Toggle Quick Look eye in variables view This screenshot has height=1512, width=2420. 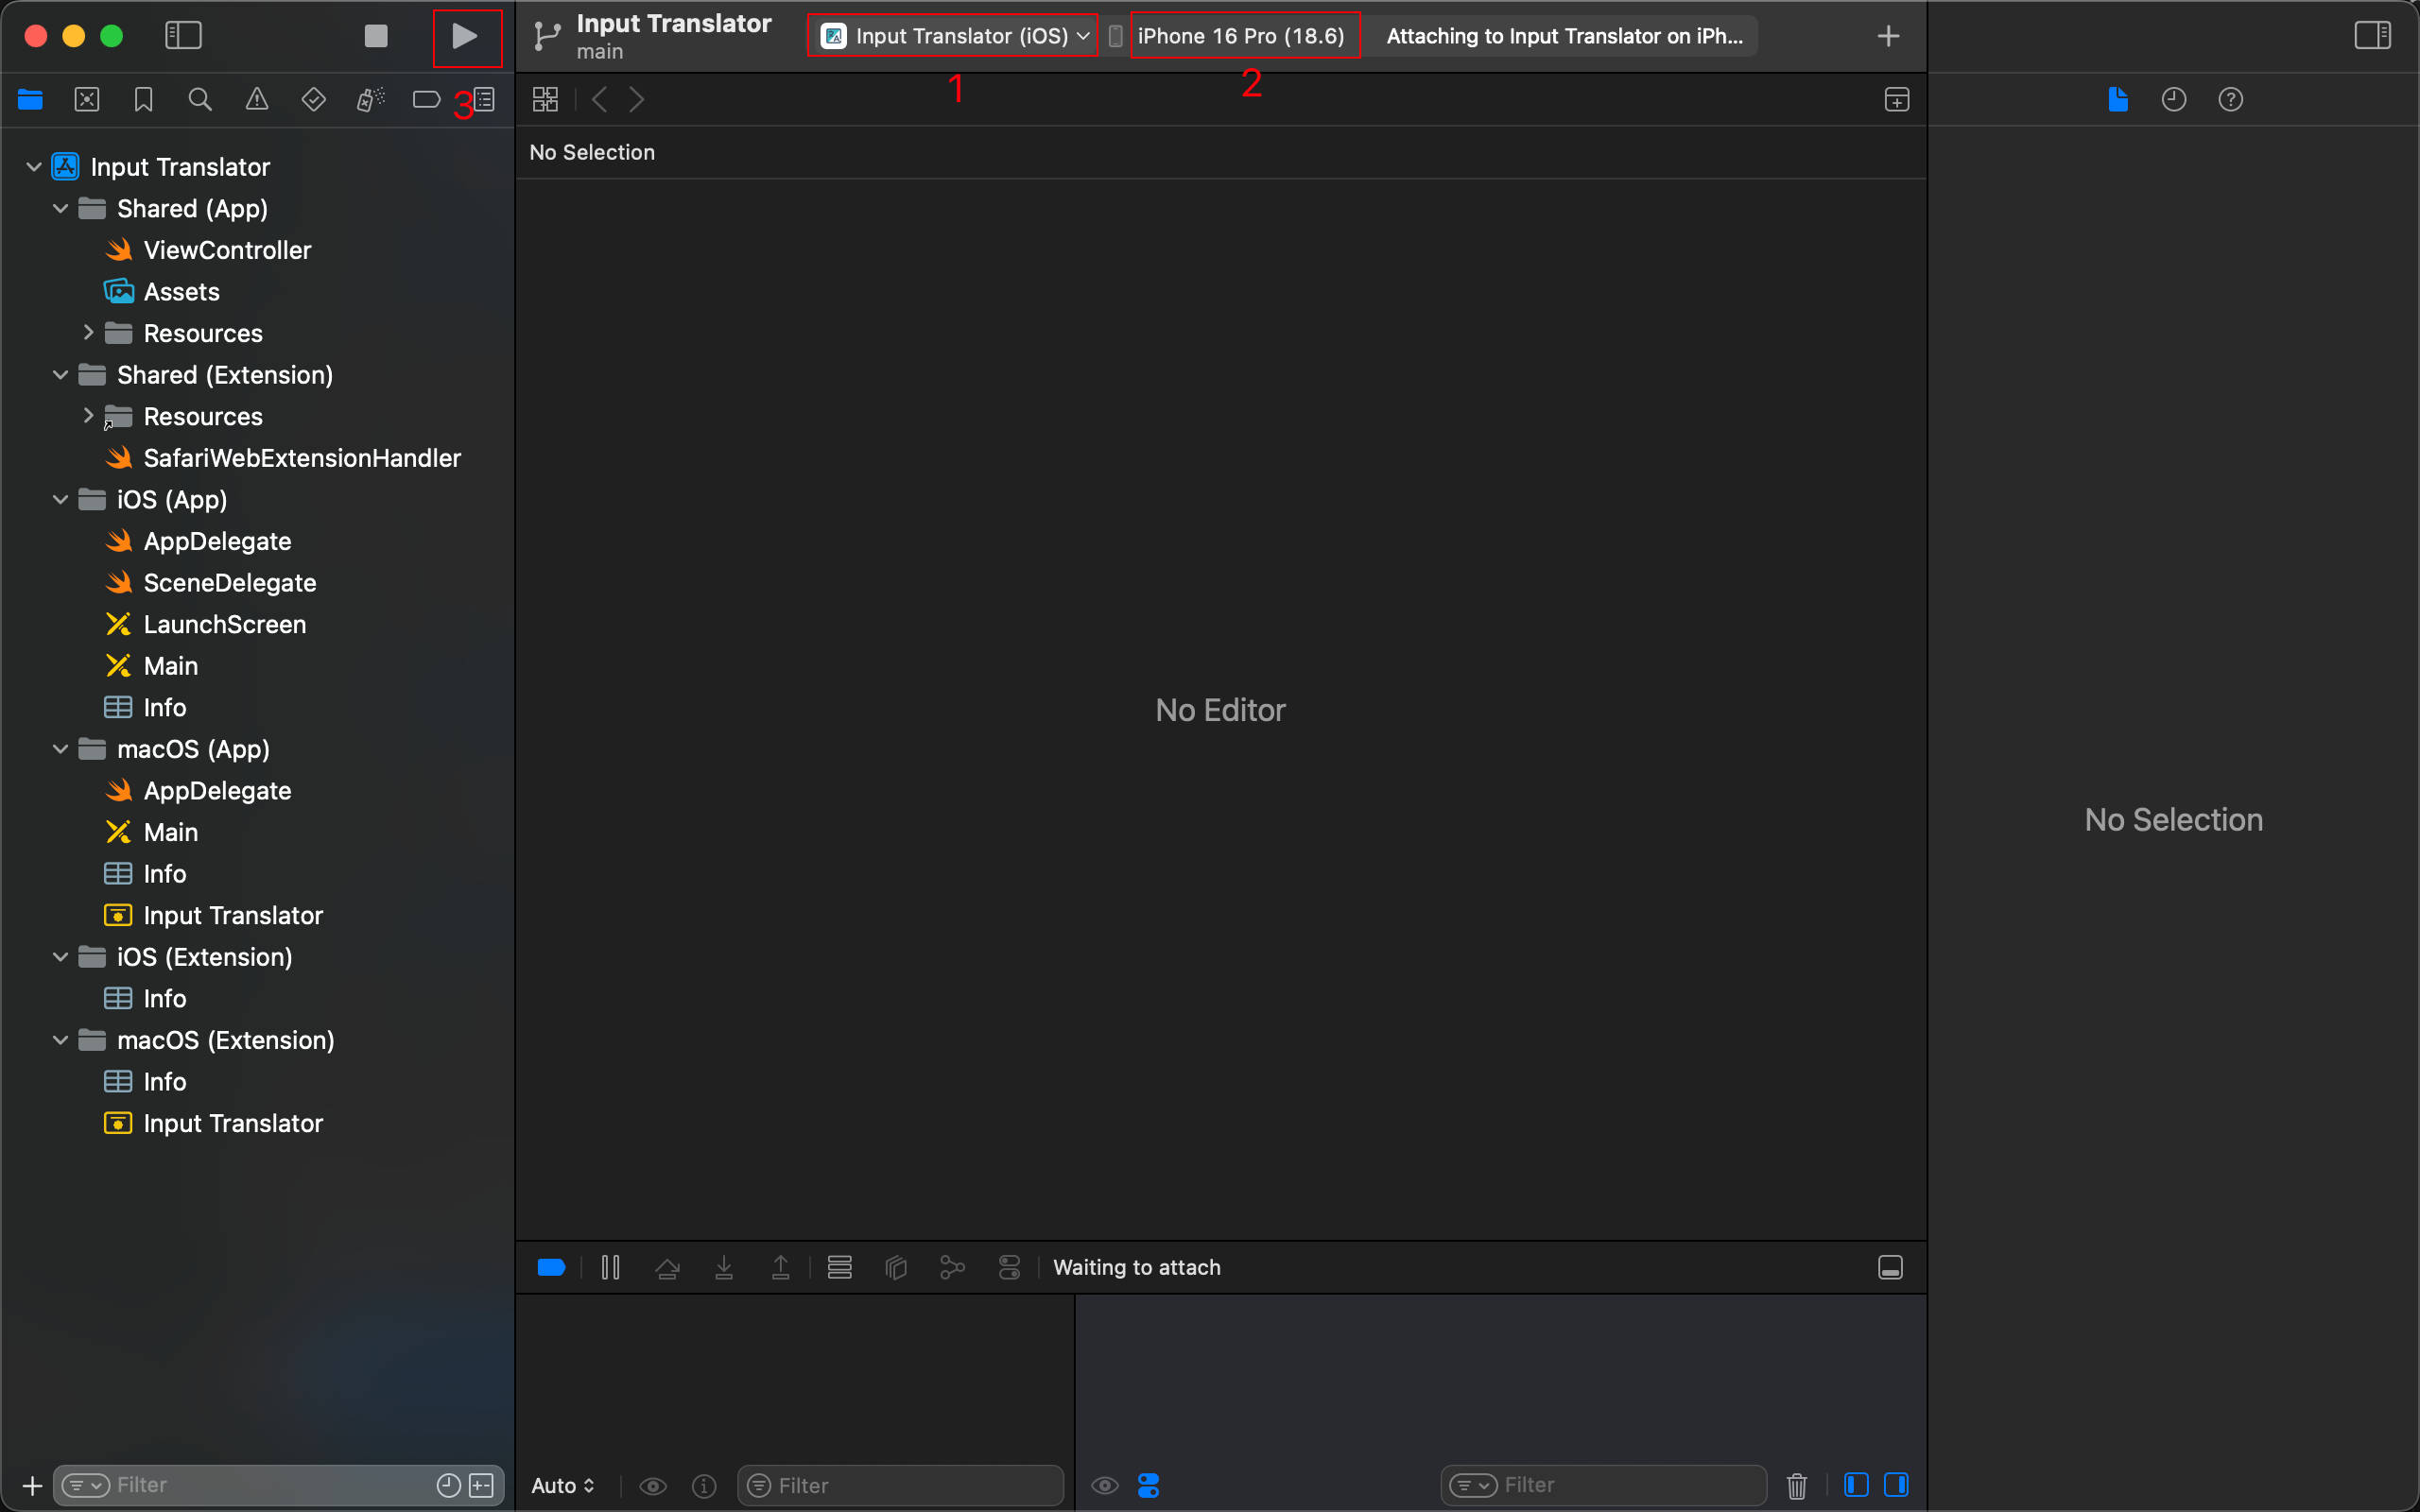653,1485
